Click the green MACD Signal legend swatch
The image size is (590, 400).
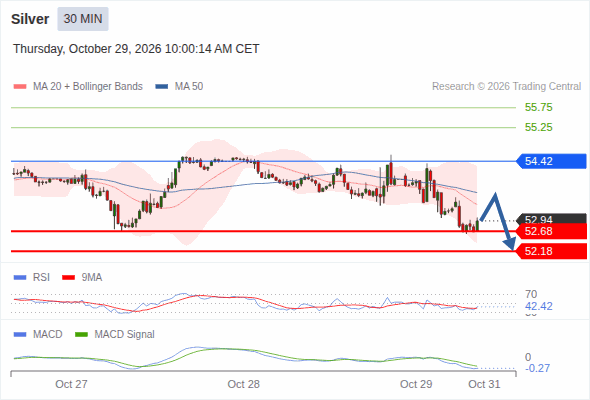pos(81,335)
